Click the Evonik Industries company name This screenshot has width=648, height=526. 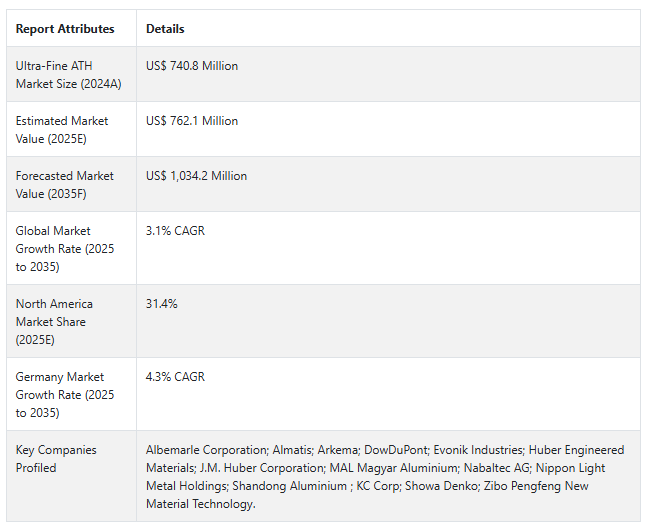point(478,450)
